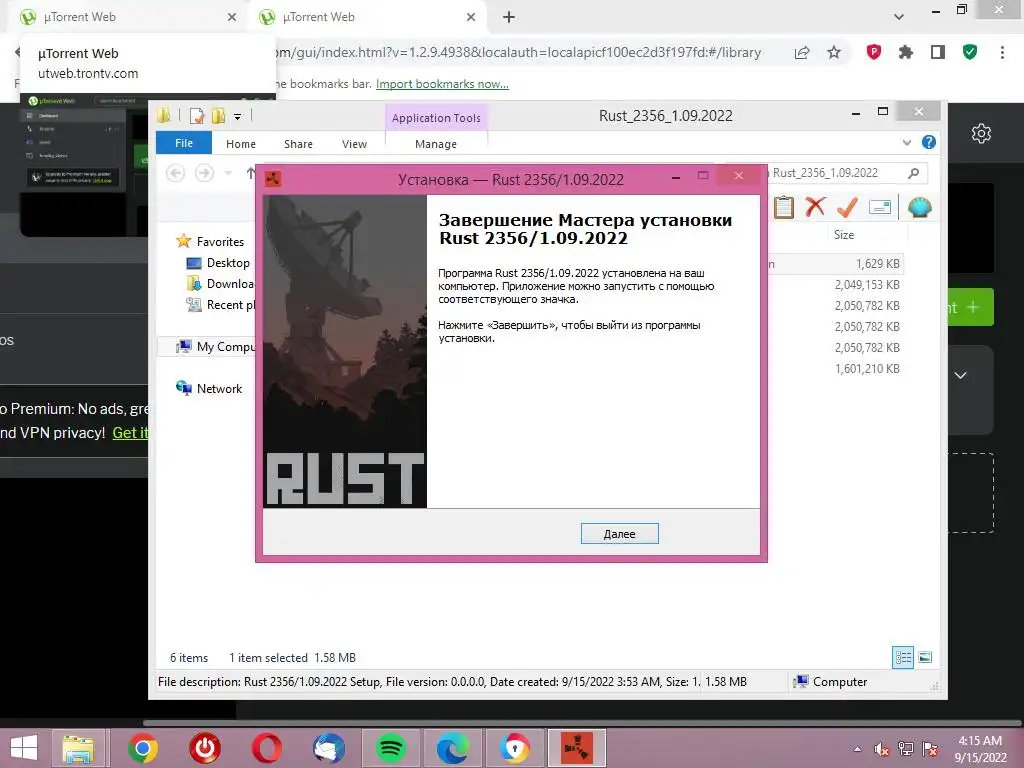The width and height of the screenshot is (1024, 768).
Task: Click the New folder icon in the quick access toolbar
Action: pos(218,116)
